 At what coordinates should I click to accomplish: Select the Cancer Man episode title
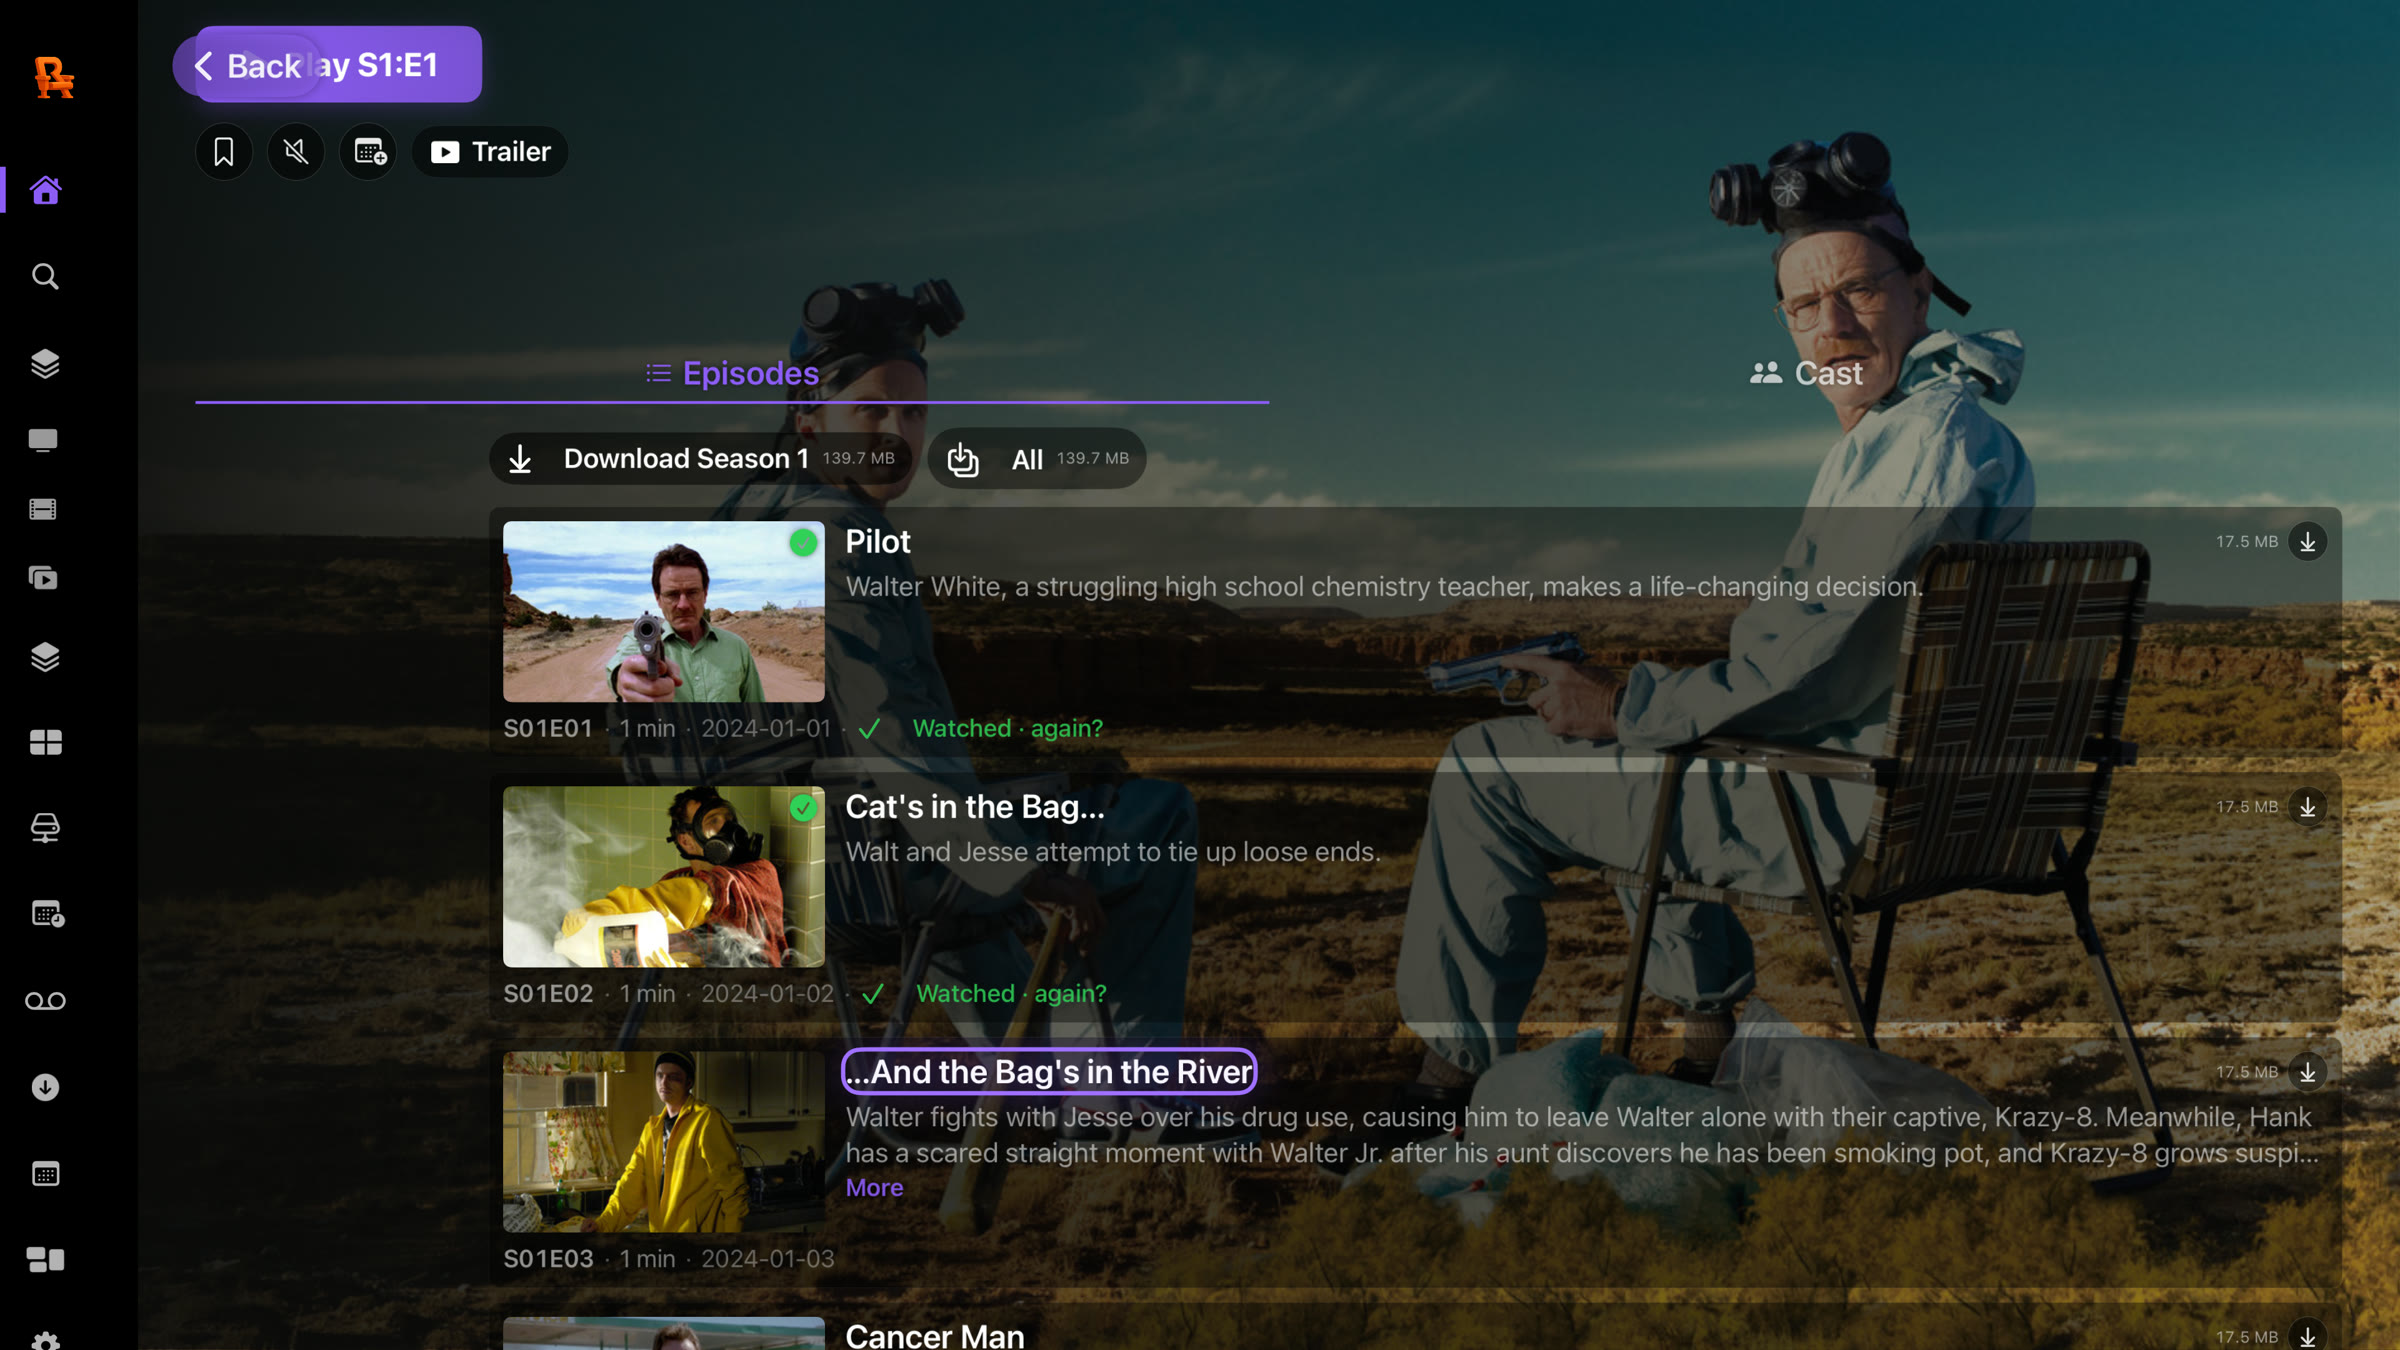[935, 1336]
